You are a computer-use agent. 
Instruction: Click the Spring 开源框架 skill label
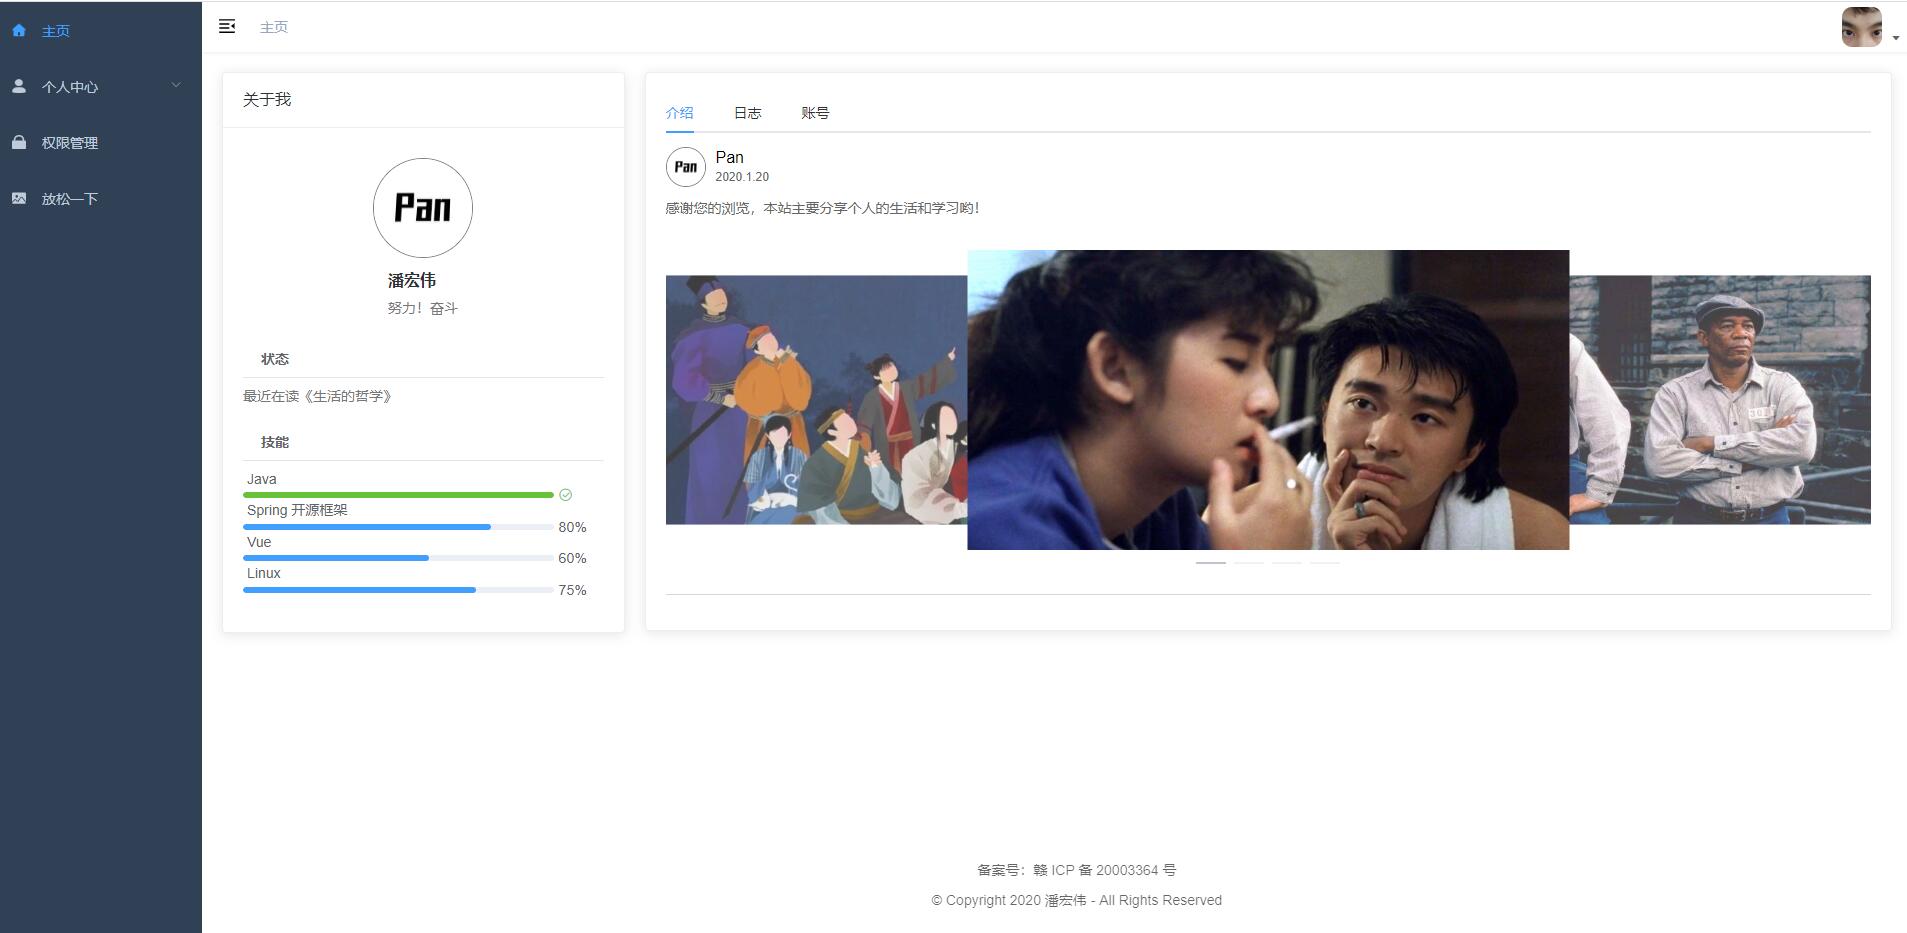click(297, 510)
